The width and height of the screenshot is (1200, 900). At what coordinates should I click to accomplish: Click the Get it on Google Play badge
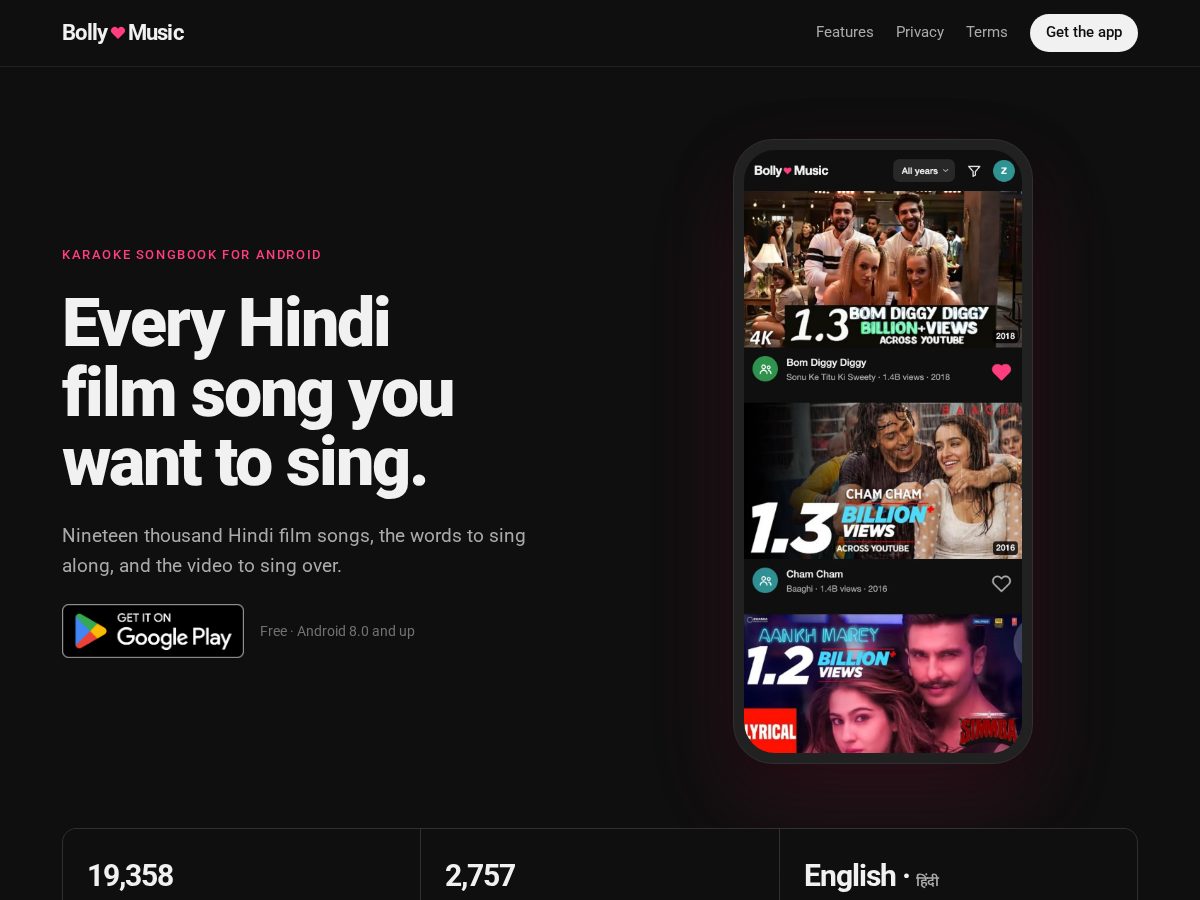click(153, 631)
